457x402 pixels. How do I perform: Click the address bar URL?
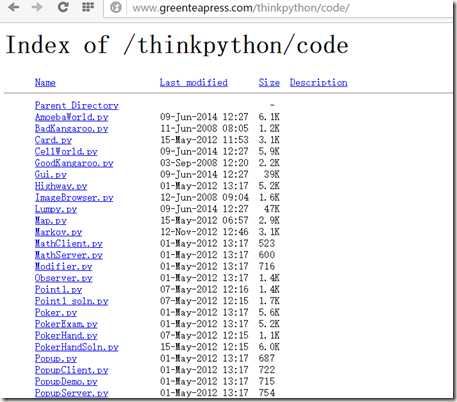[240, 8]
